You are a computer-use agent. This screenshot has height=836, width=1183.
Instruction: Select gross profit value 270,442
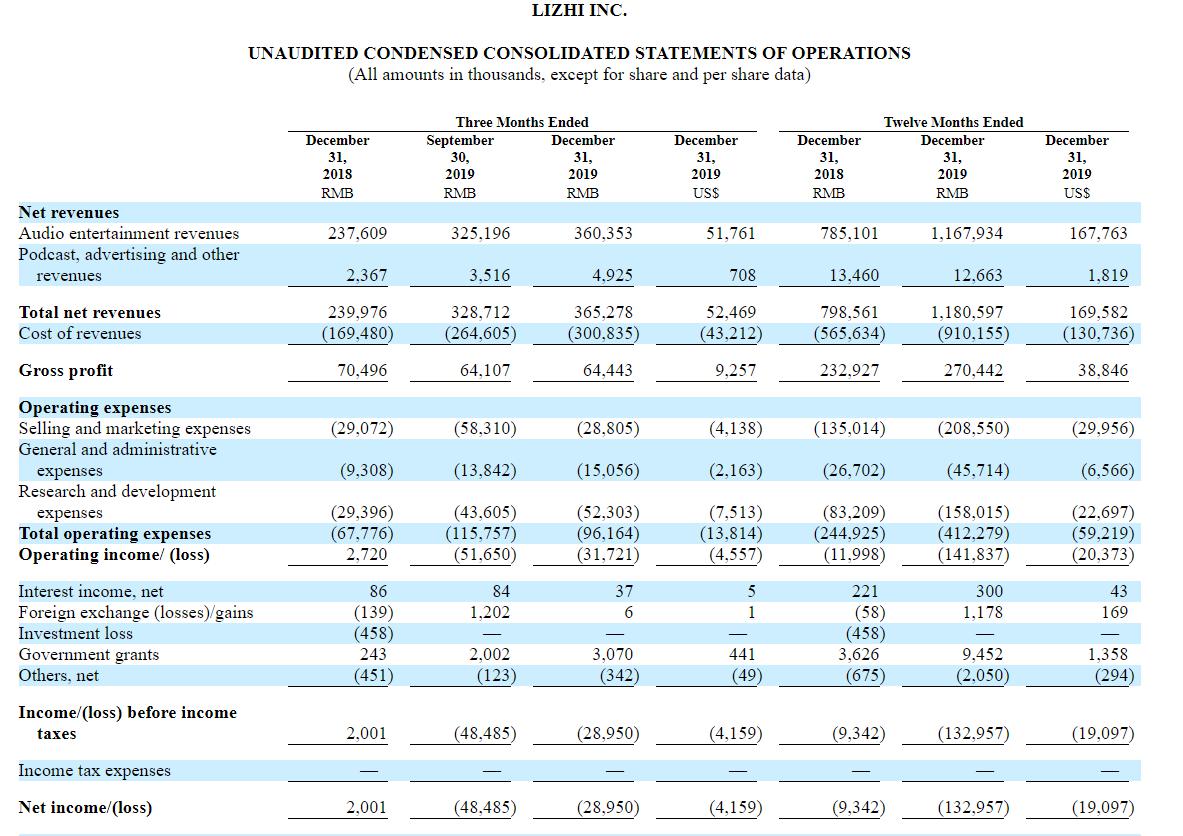pyautogui.click(x=973, y=370)
